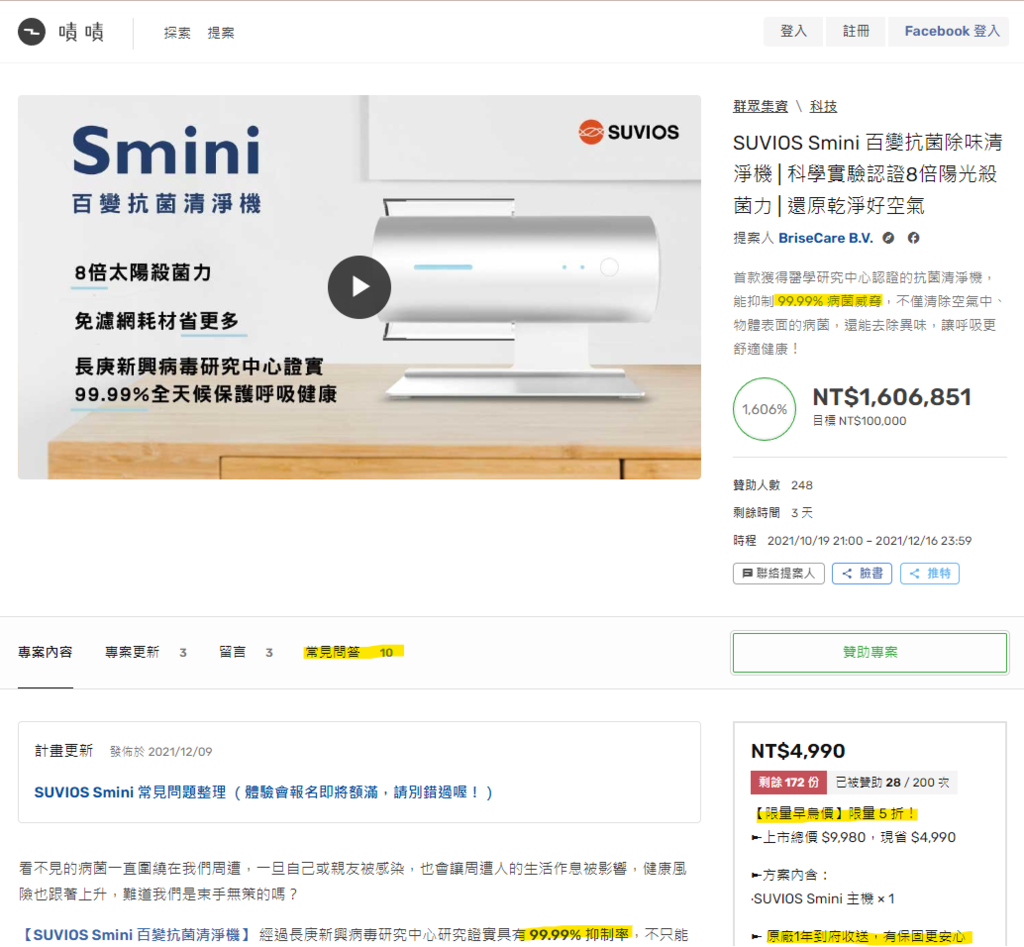Screen dimensions: 1024x947
Task: Click the 原廠1年到府收送 warranty text
Action: (x=865, y=937)
